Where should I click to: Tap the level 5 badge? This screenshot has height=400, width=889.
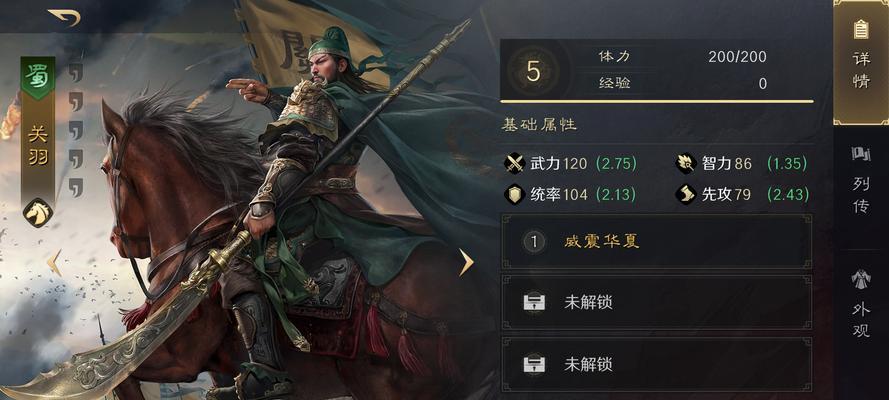[x=533, y=71]
